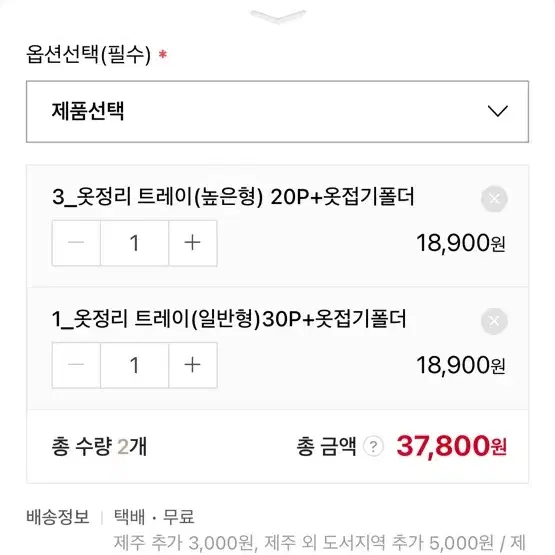The width and height of the screenshot is (555, 555).
Task: Click the 옵션선택(필수) heading
Action: 88,55
